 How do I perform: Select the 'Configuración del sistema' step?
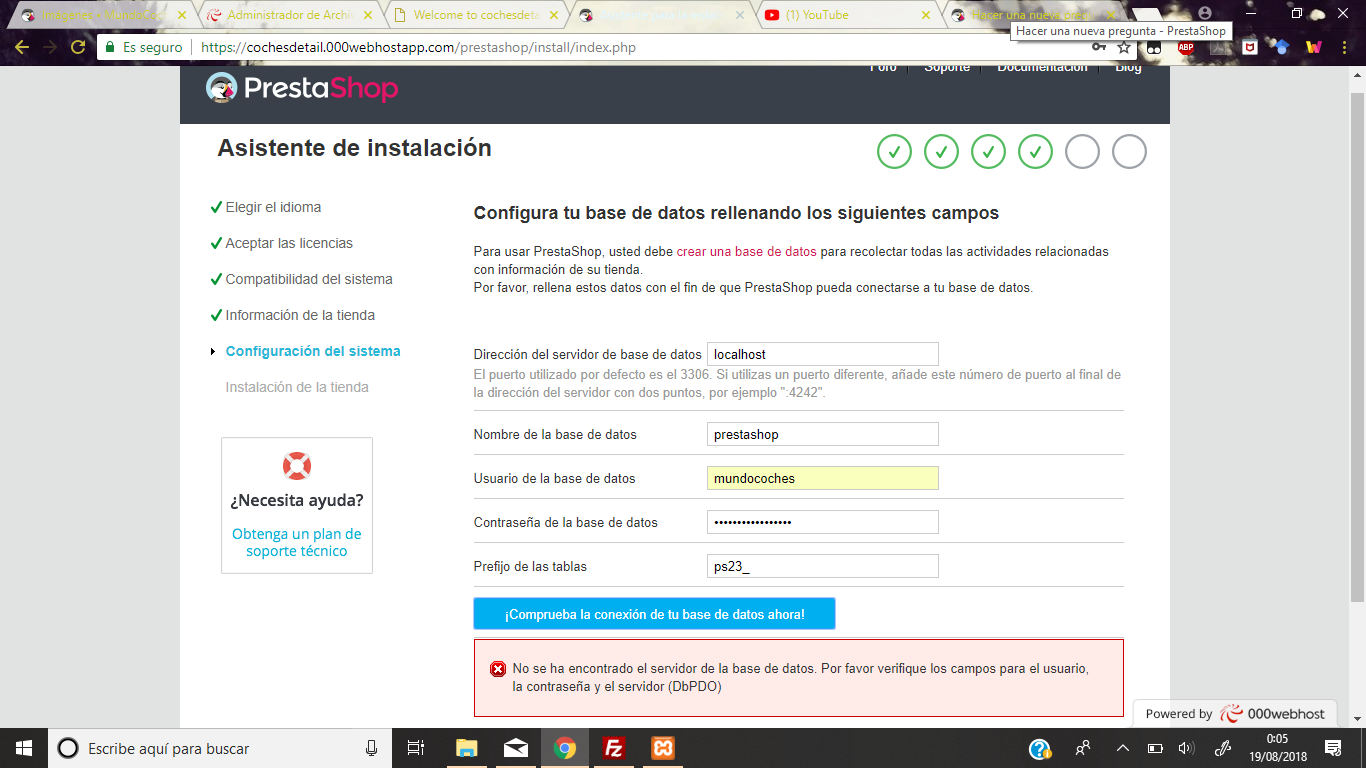click(313, 351)
